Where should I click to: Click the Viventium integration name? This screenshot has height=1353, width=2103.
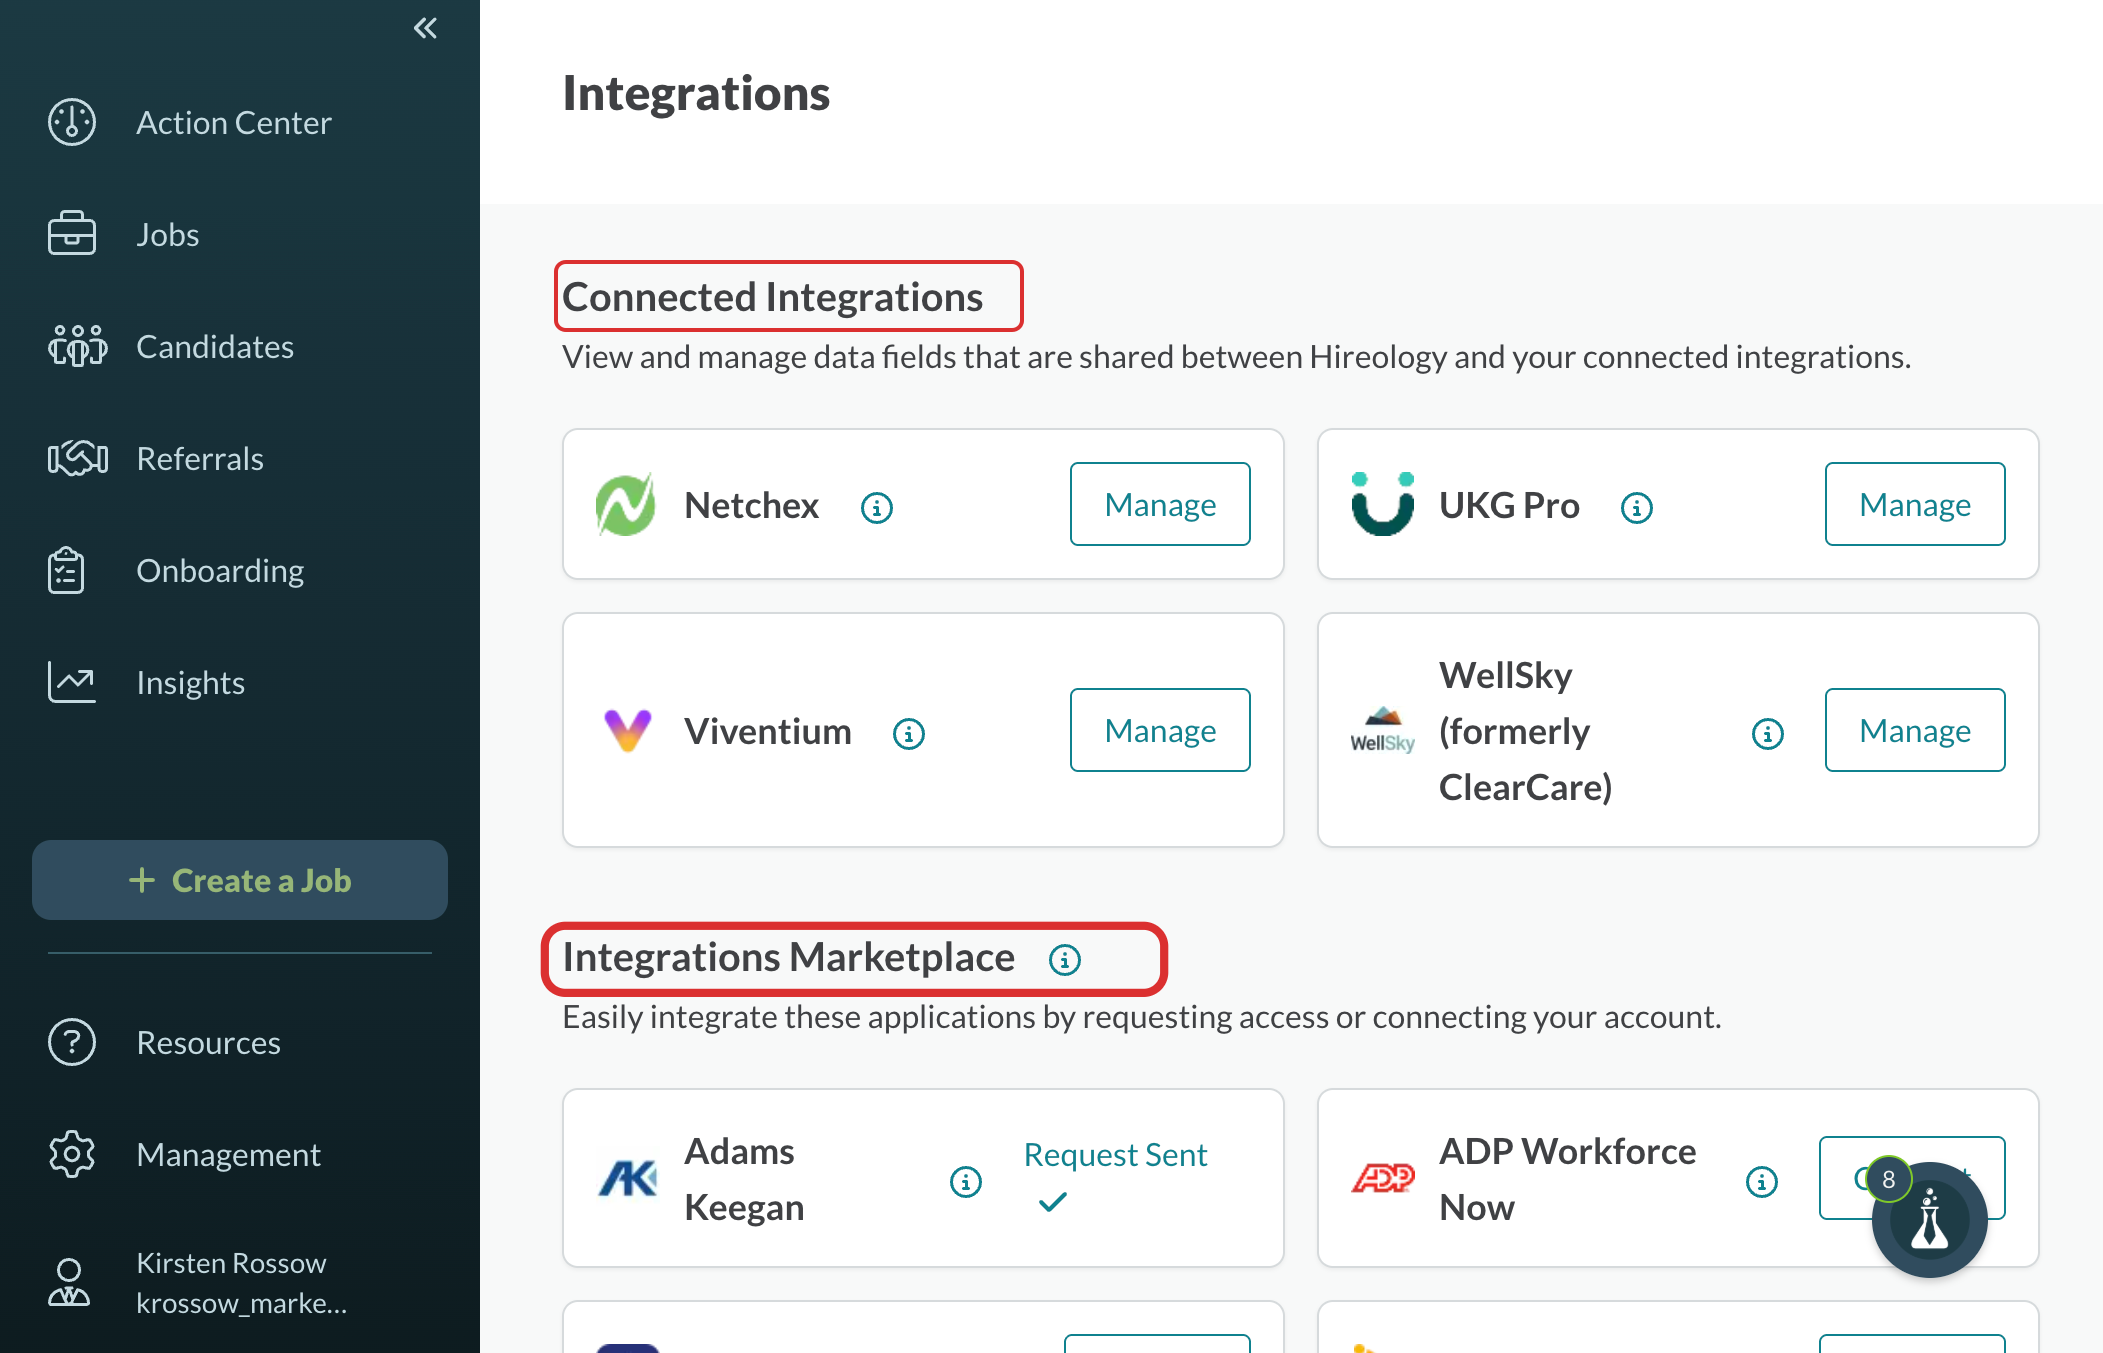point(768,731)
